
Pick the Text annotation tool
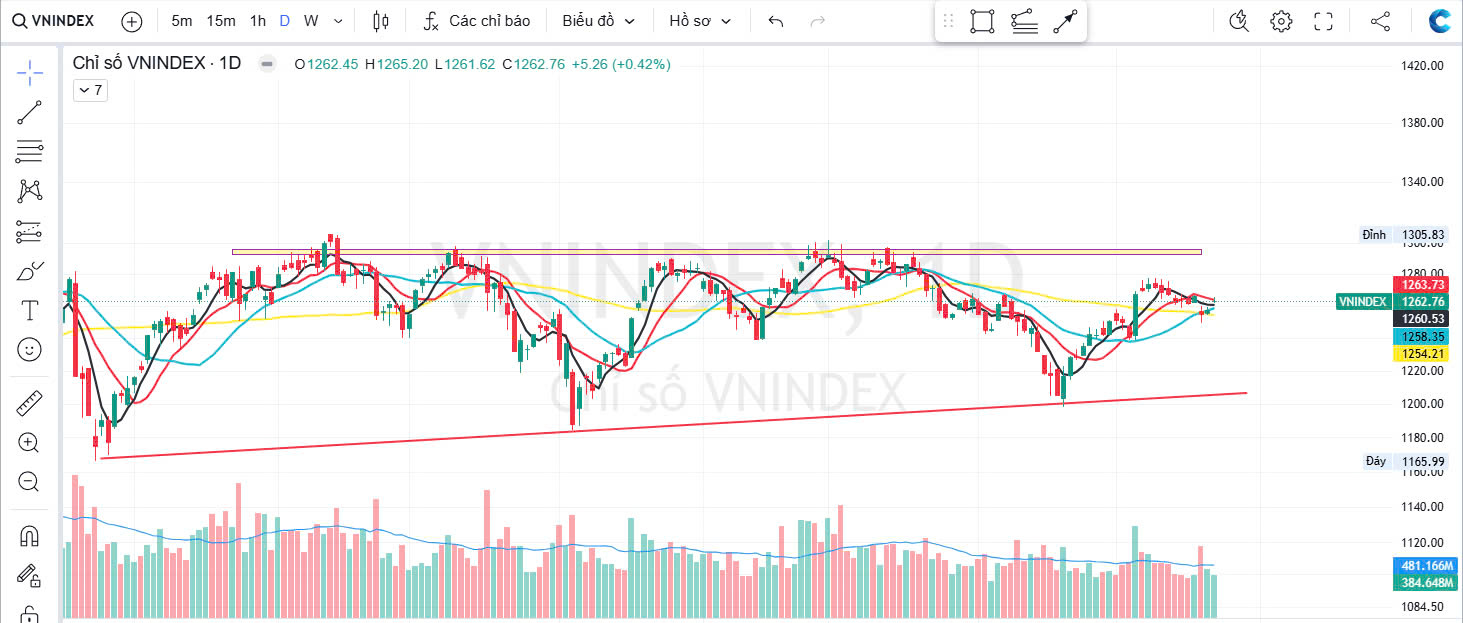tap(30, 311)
